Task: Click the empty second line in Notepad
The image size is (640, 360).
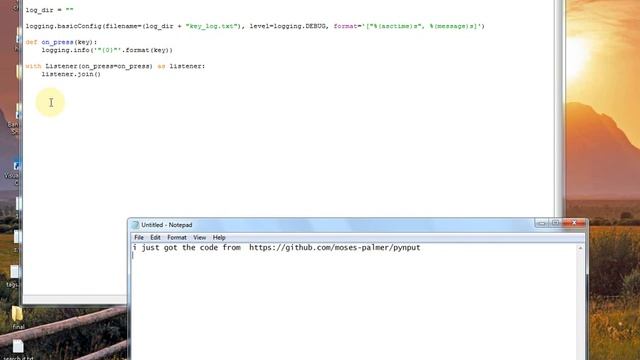Action: click(353, 256)
